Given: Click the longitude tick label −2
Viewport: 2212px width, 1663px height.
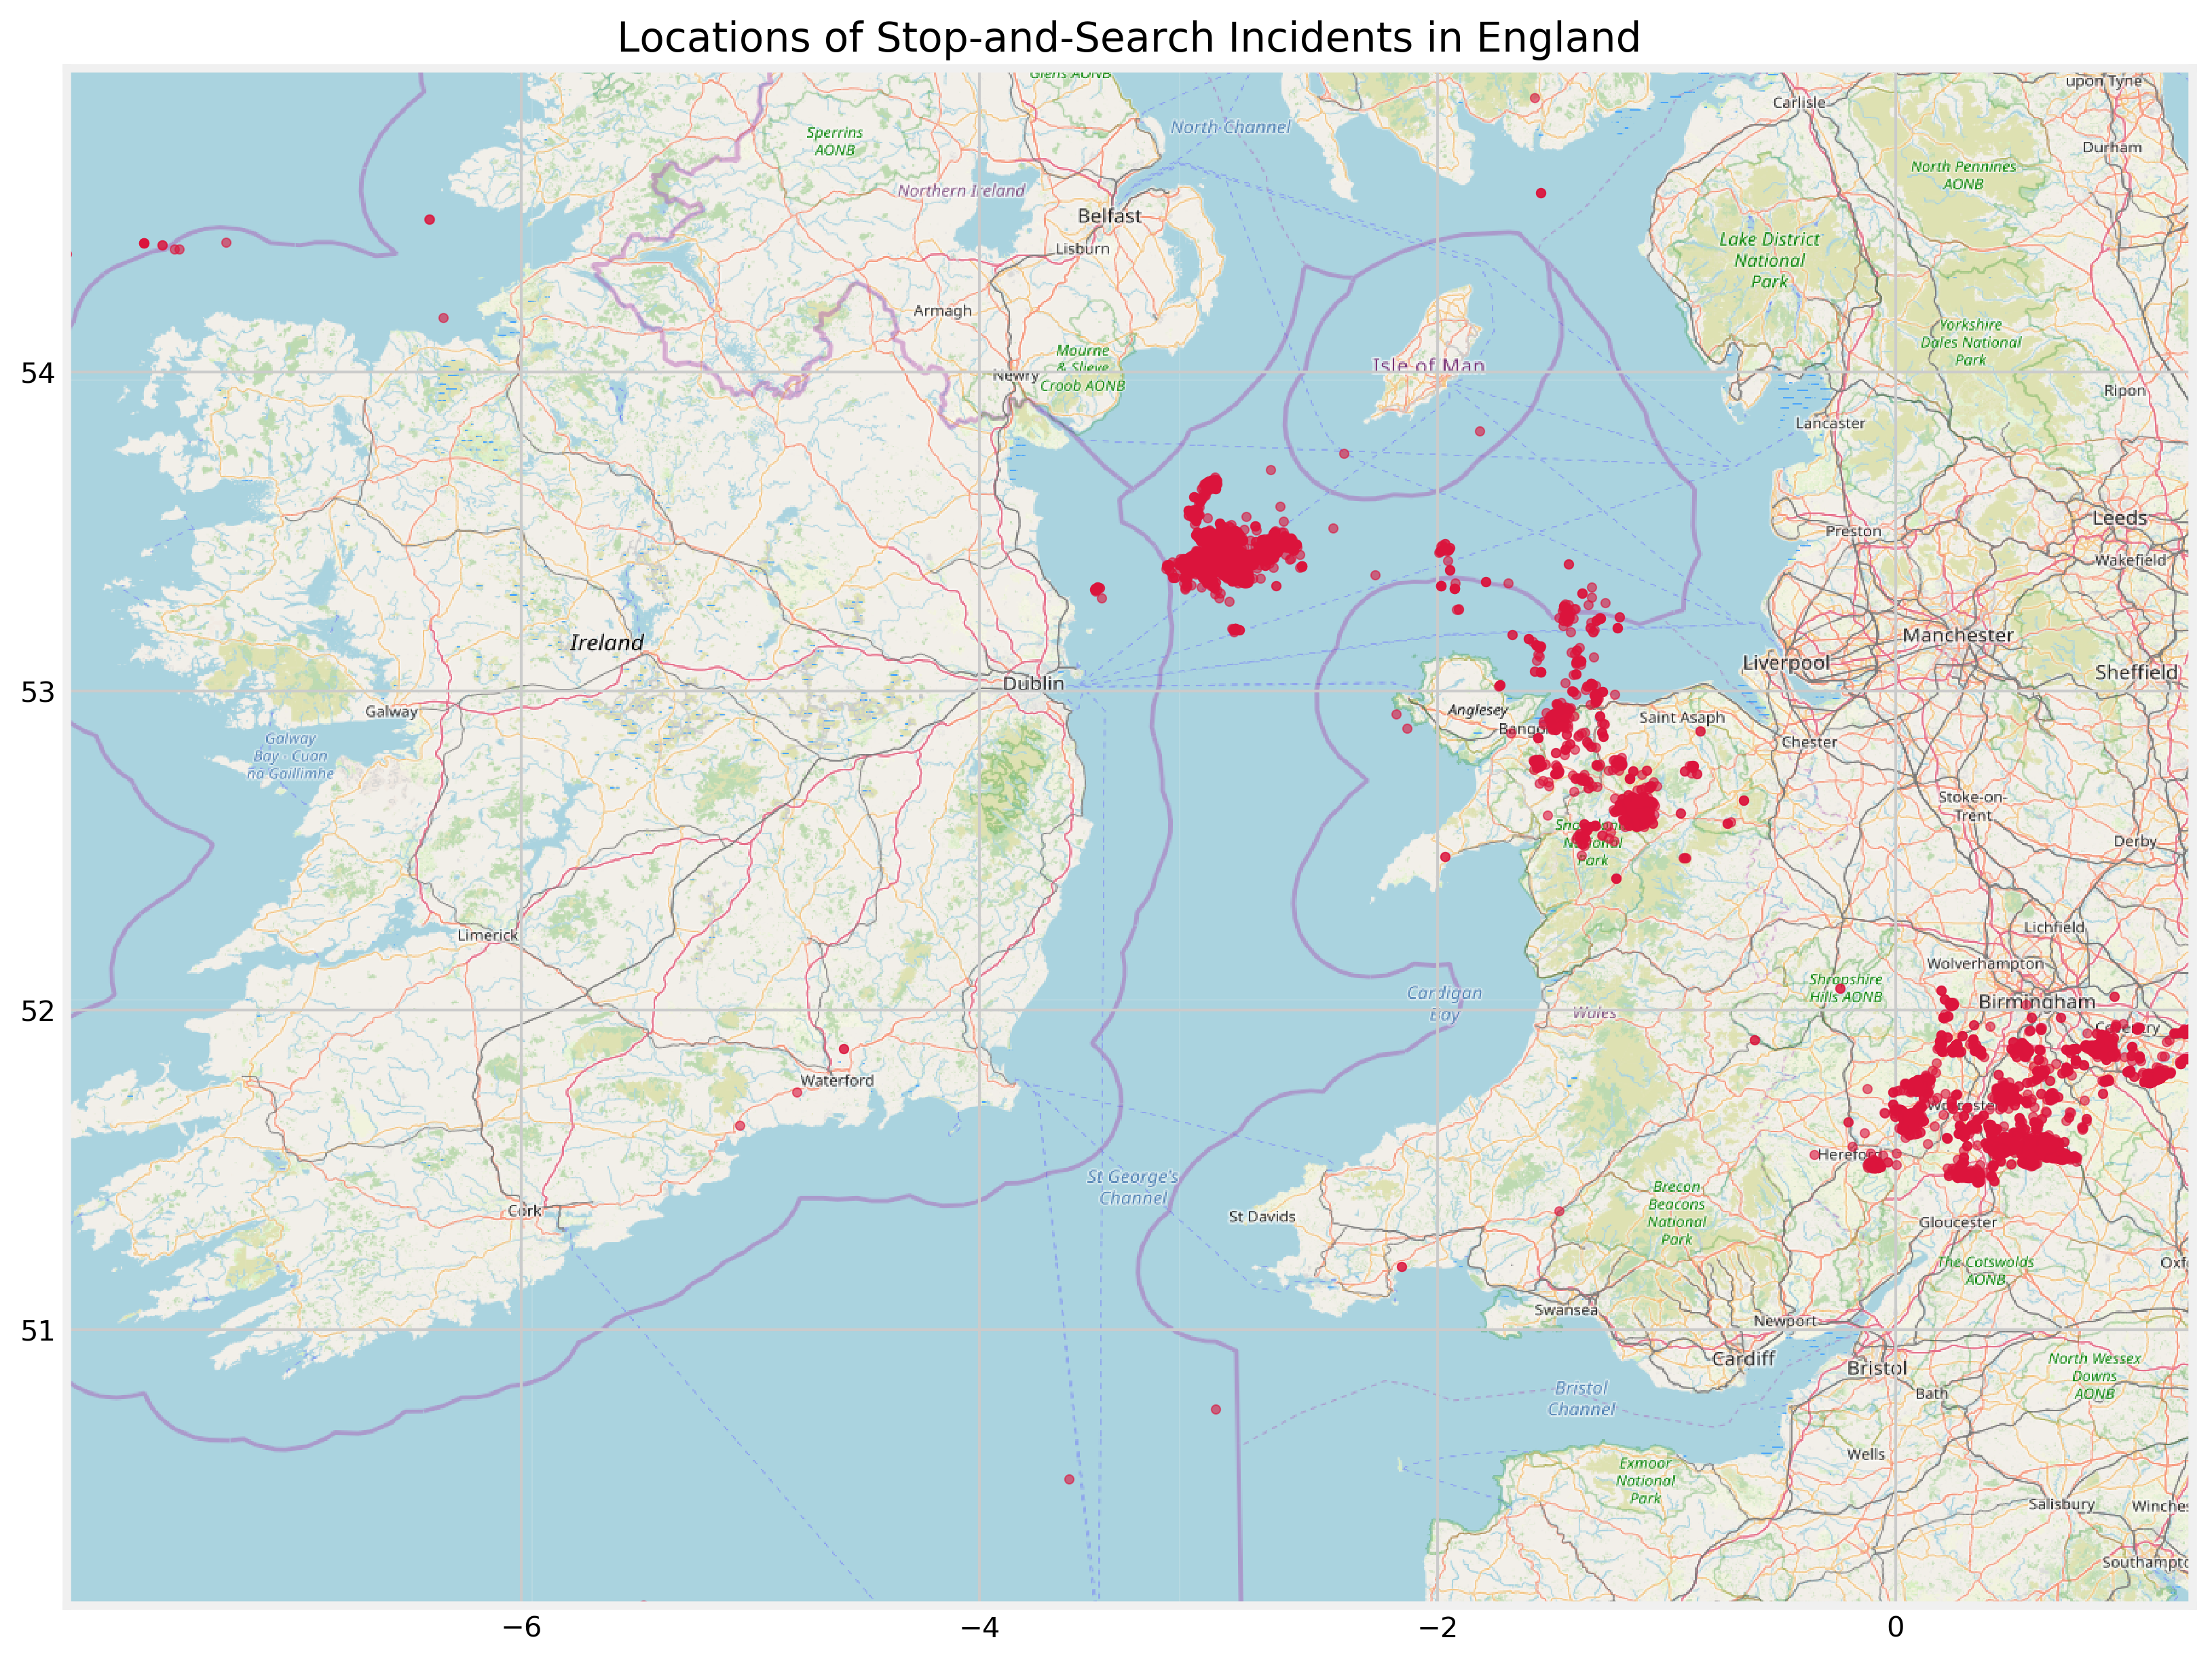Looking at the screenshot, I should coord(1437,1627).
